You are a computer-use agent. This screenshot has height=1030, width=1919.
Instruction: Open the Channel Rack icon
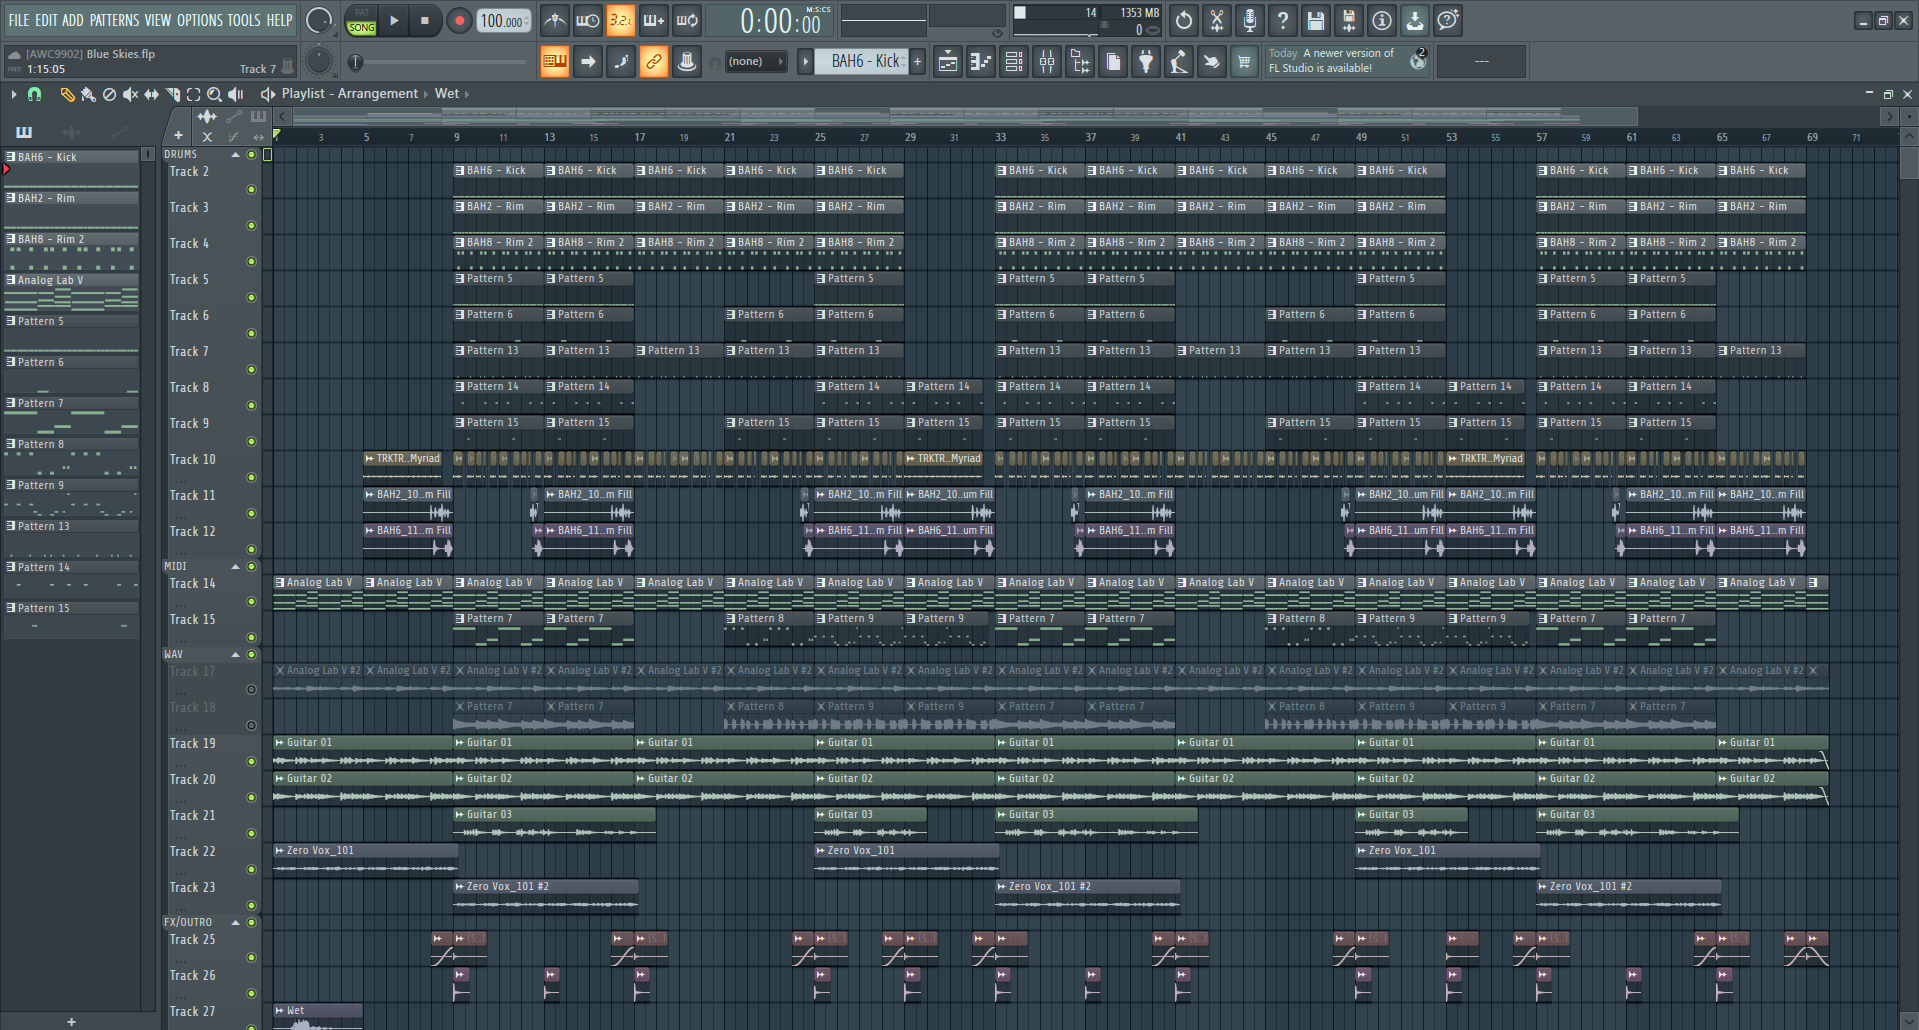1014,62
